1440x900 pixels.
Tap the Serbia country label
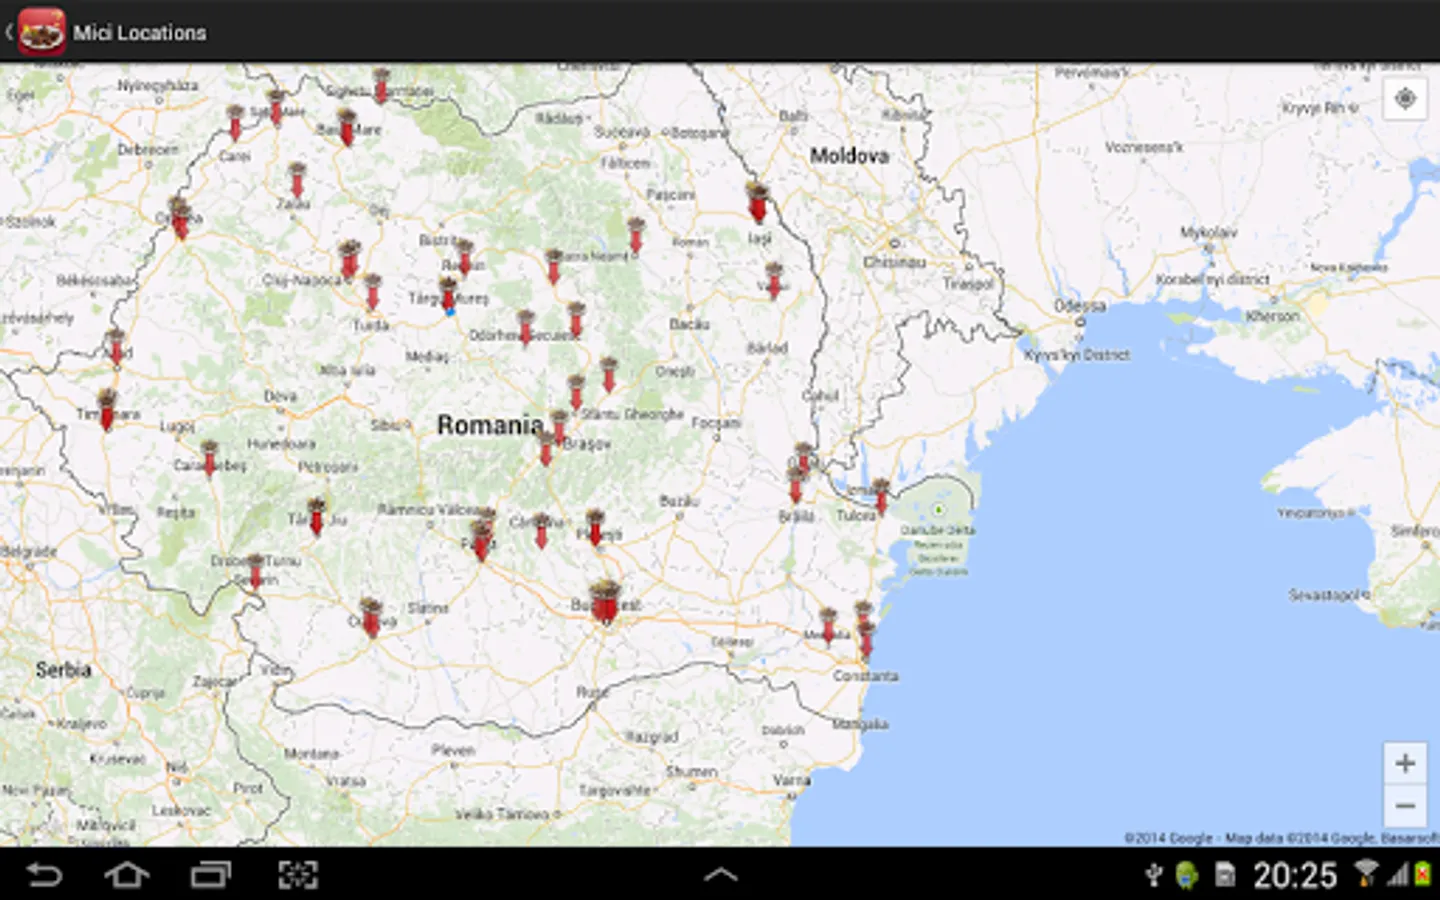[63, 670]
